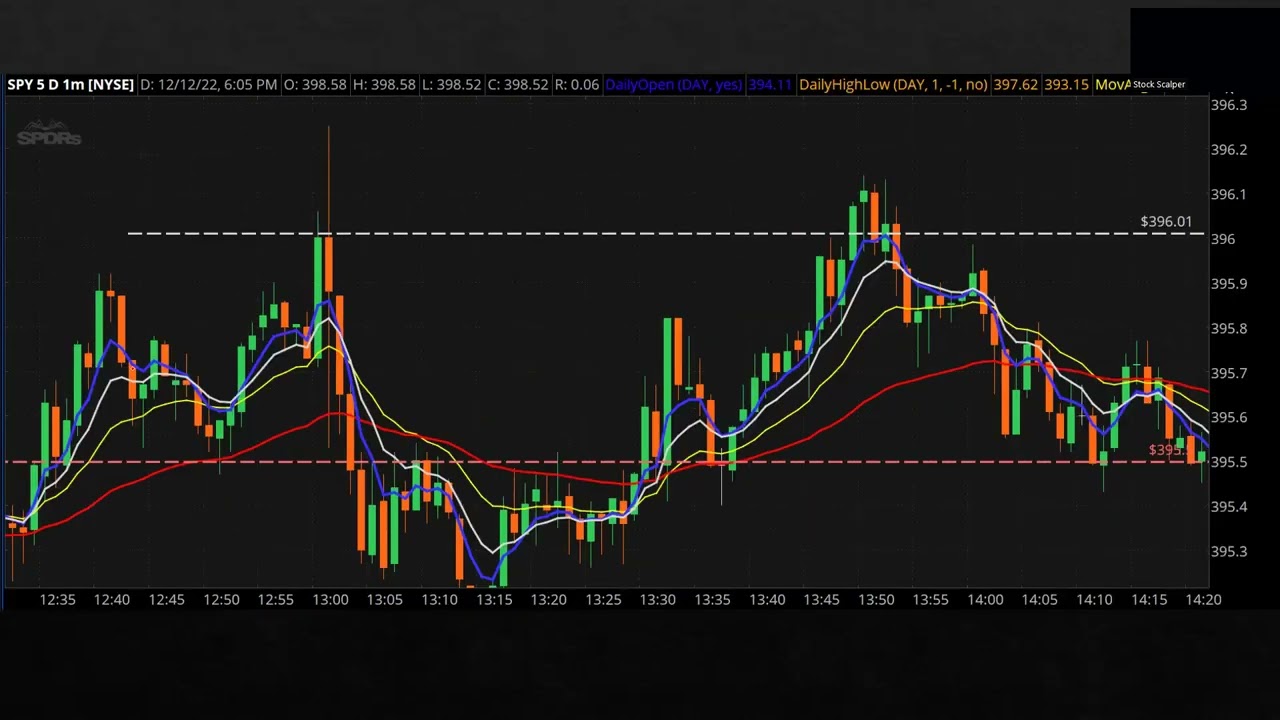Click the 13:25 time axis label
Image resolution: width=1280 pixels, height=720 pixels.
pyautogui.click(x=603, y=600)
